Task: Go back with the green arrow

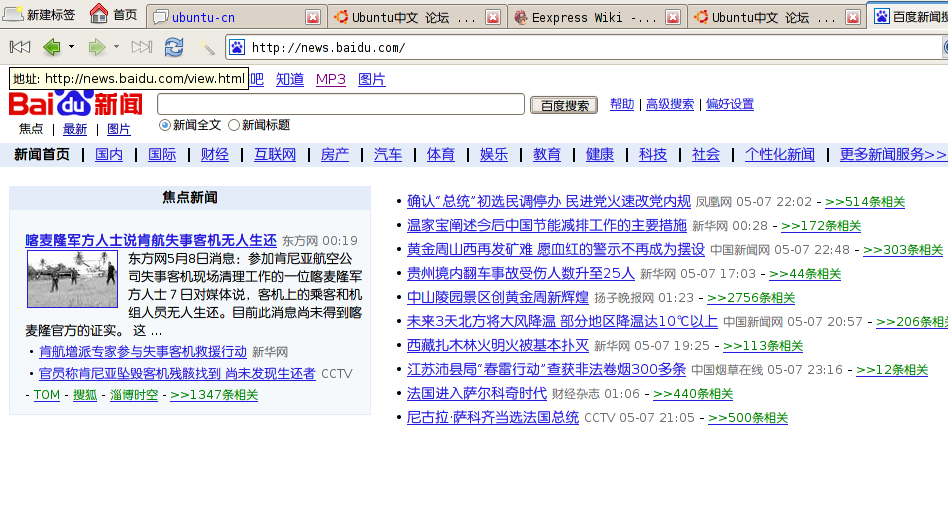Action: 52,47
